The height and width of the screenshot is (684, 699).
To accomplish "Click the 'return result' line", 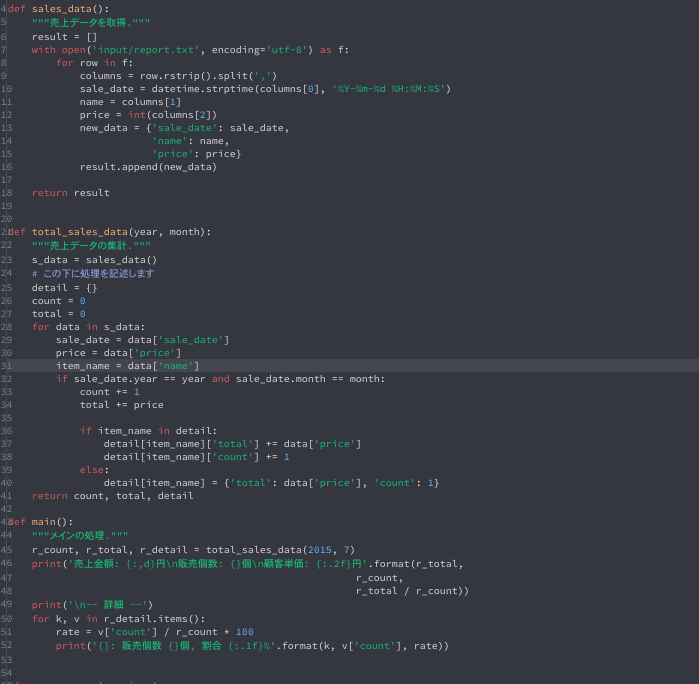I will click(x=70, y=193).
